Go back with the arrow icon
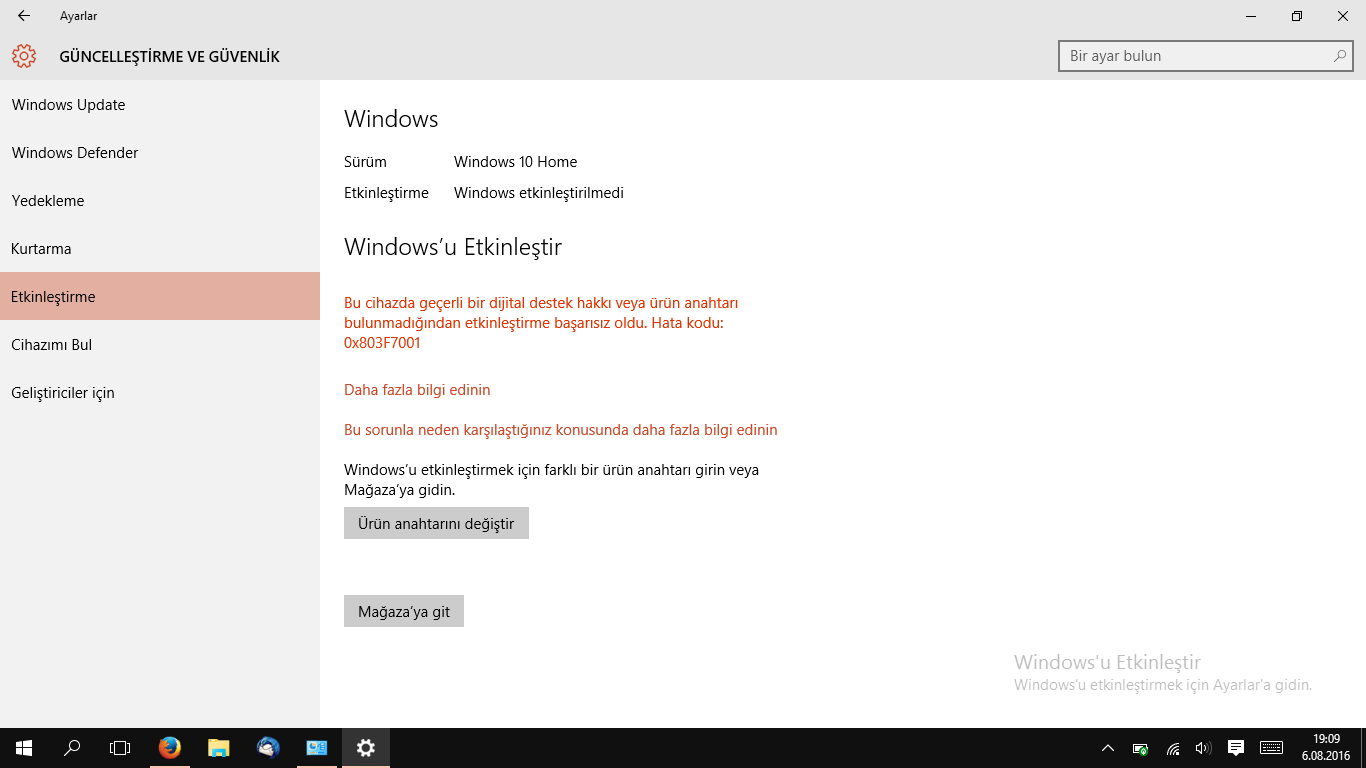Screen dimensions: 1366x768 [24, 16]
